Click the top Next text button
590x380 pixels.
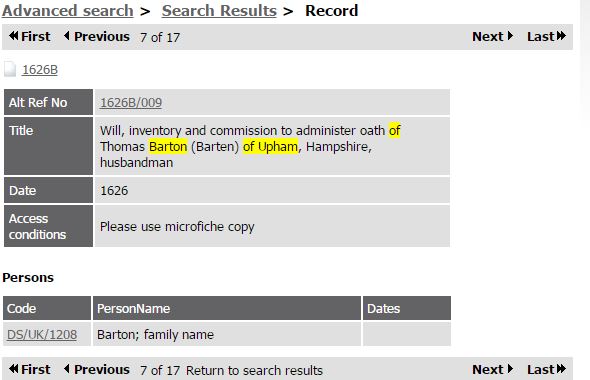488,36
